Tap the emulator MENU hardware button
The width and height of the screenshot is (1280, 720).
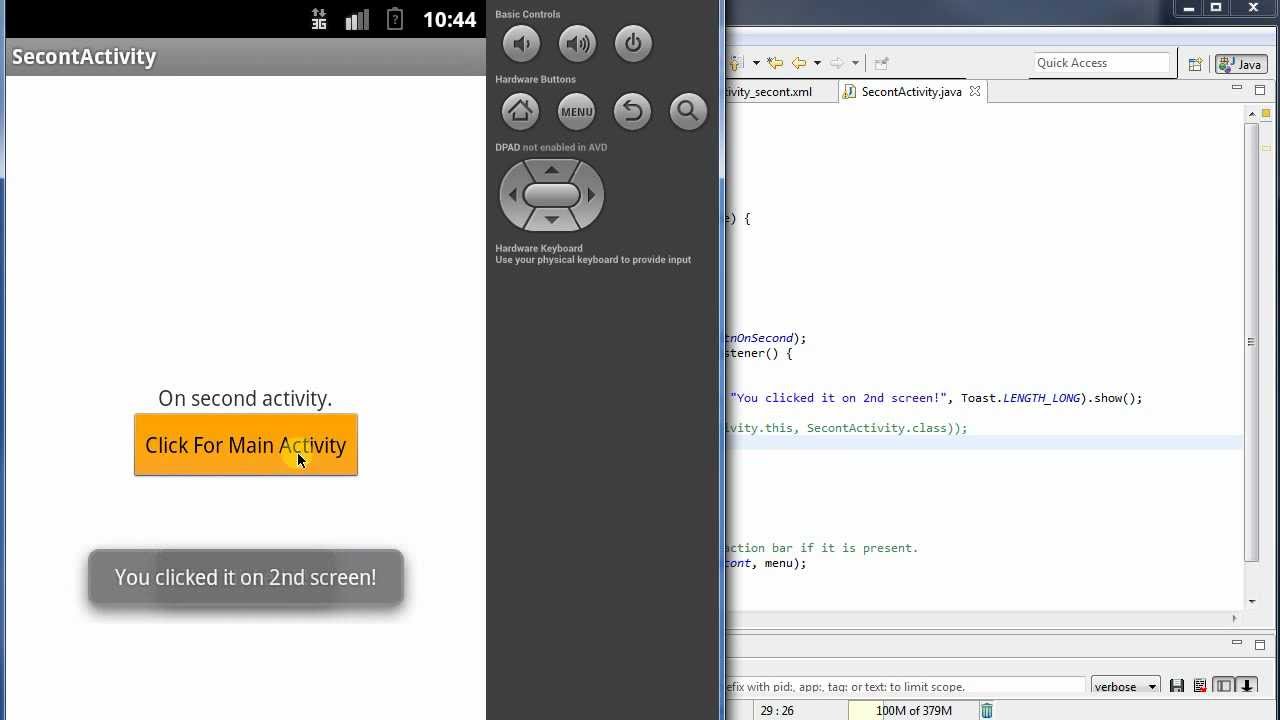[576, 111]
